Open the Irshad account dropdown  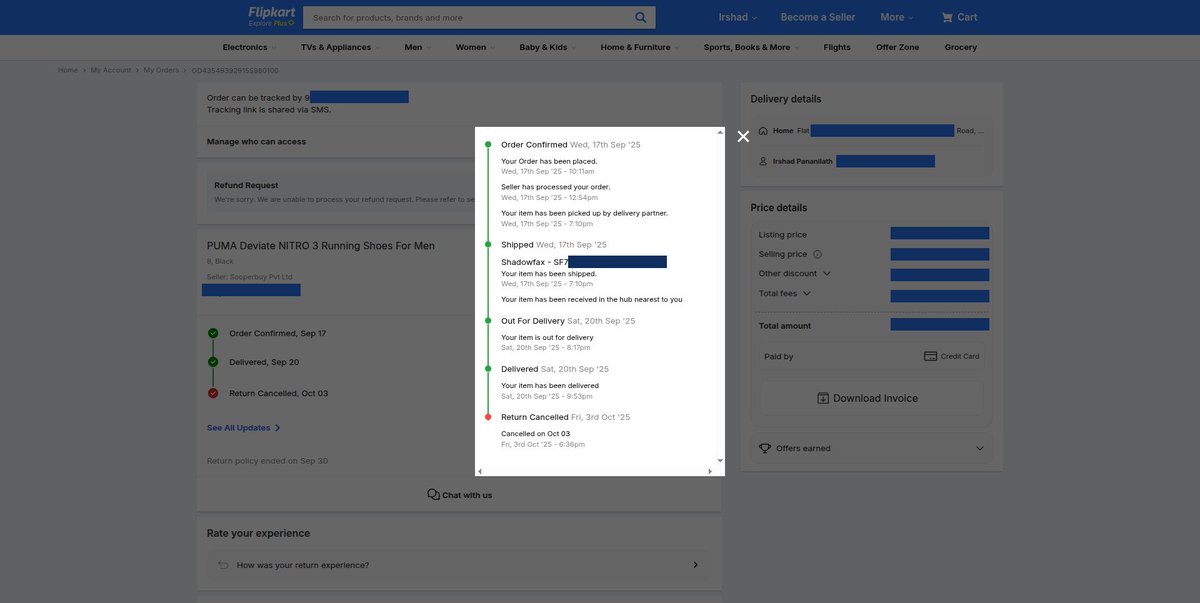[x=738, y=17]
